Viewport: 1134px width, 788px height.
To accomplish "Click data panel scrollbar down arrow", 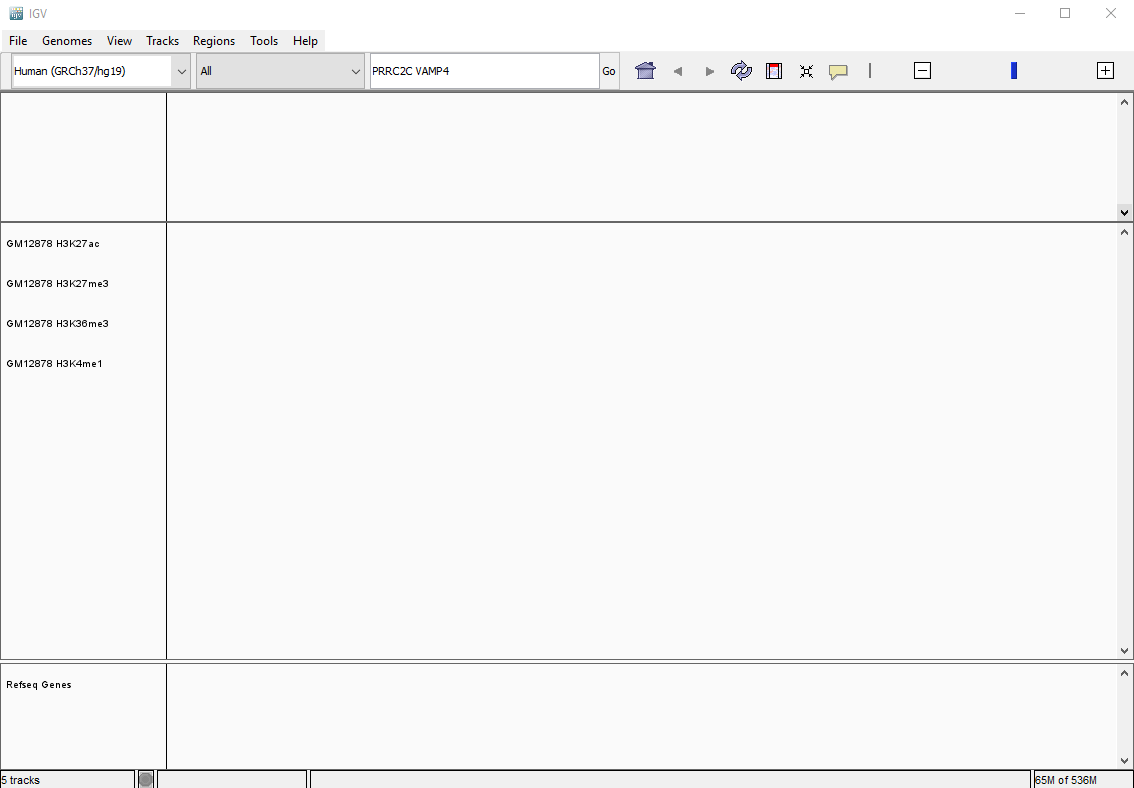I will tap(1124, 651).
